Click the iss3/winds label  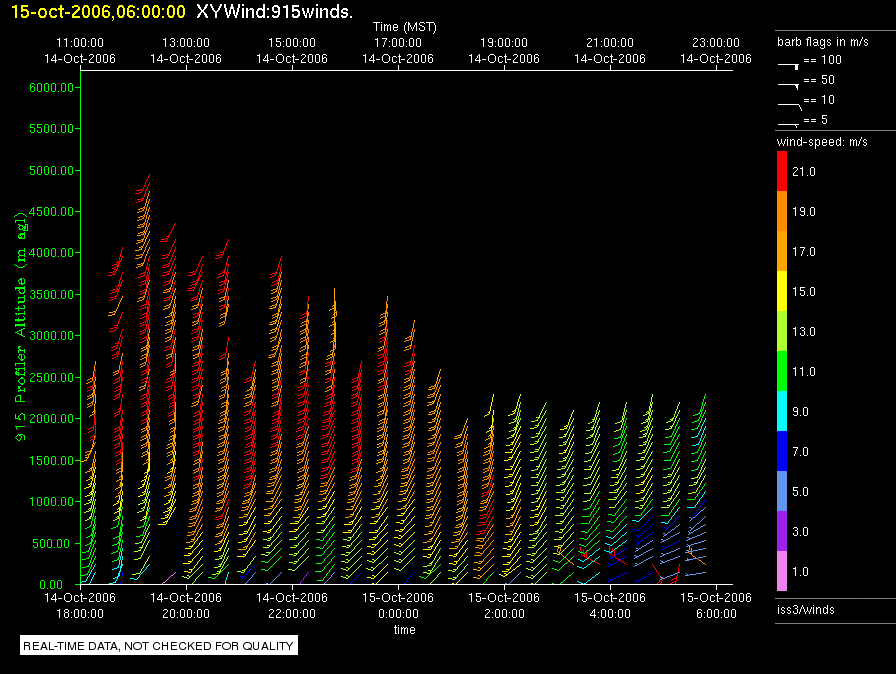pos(805,610)
